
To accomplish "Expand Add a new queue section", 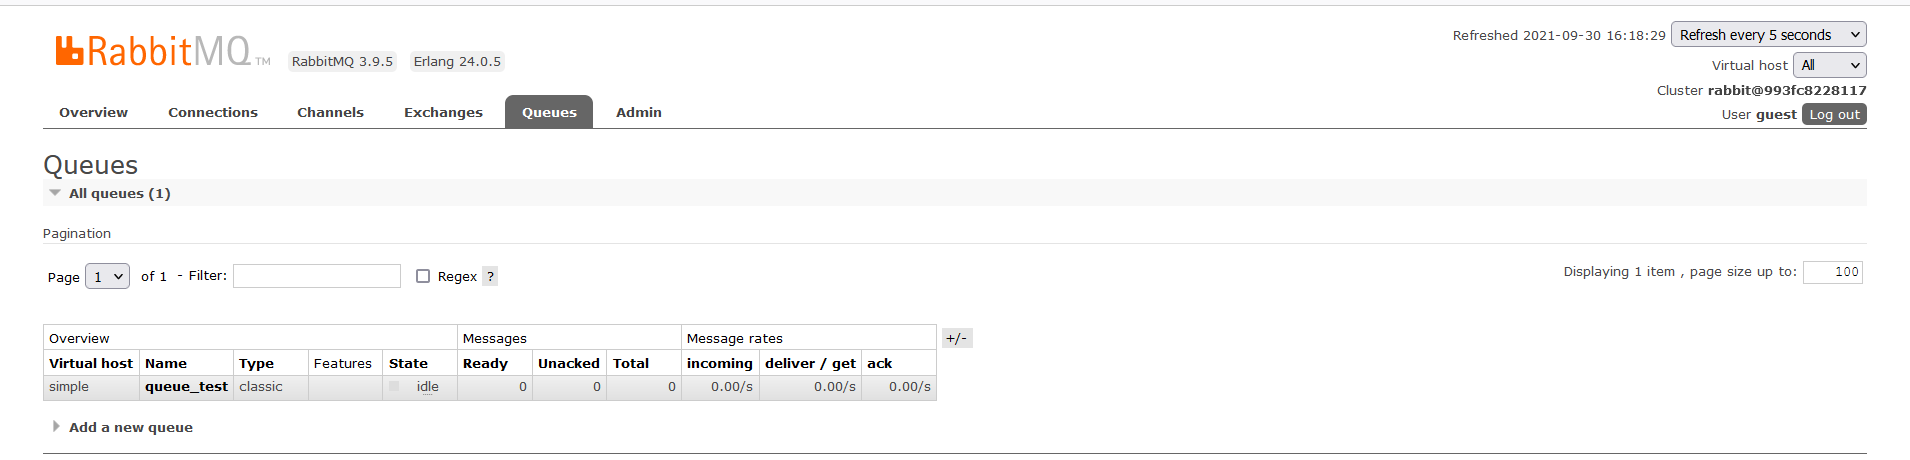I will point(130,427).
